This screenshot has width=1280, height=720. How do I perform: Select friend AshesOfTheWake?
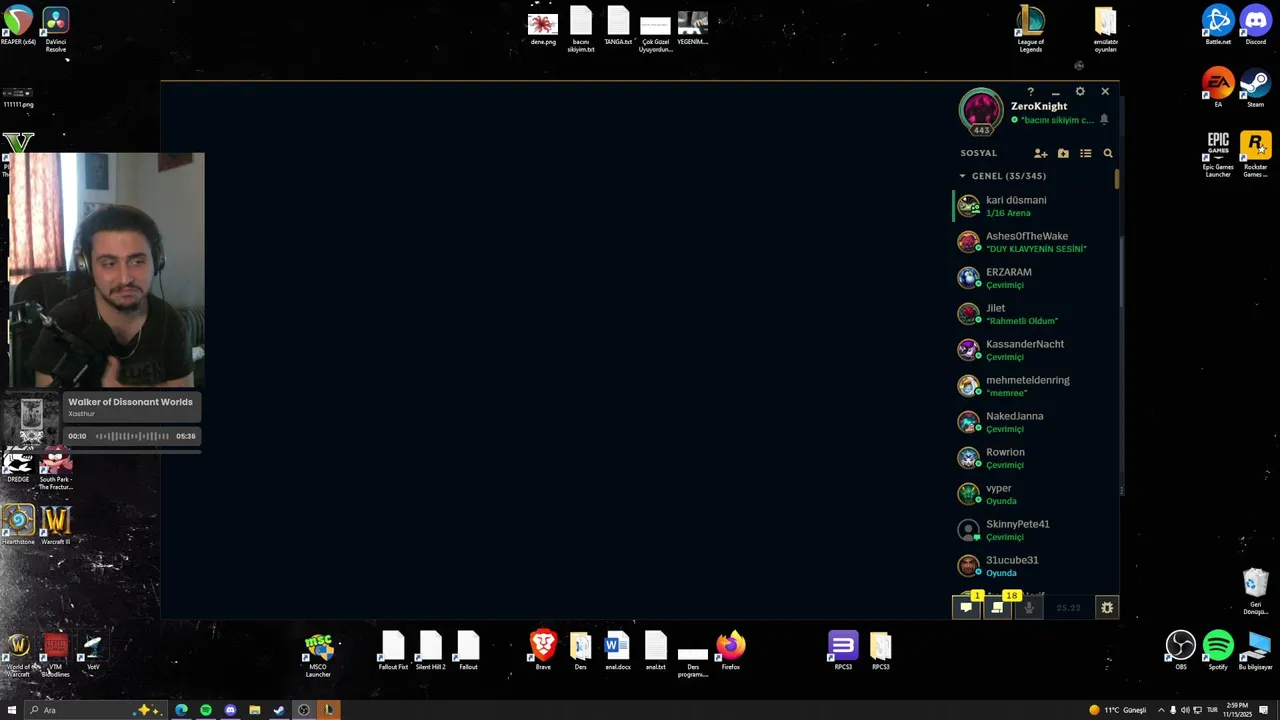(1033, 242)
